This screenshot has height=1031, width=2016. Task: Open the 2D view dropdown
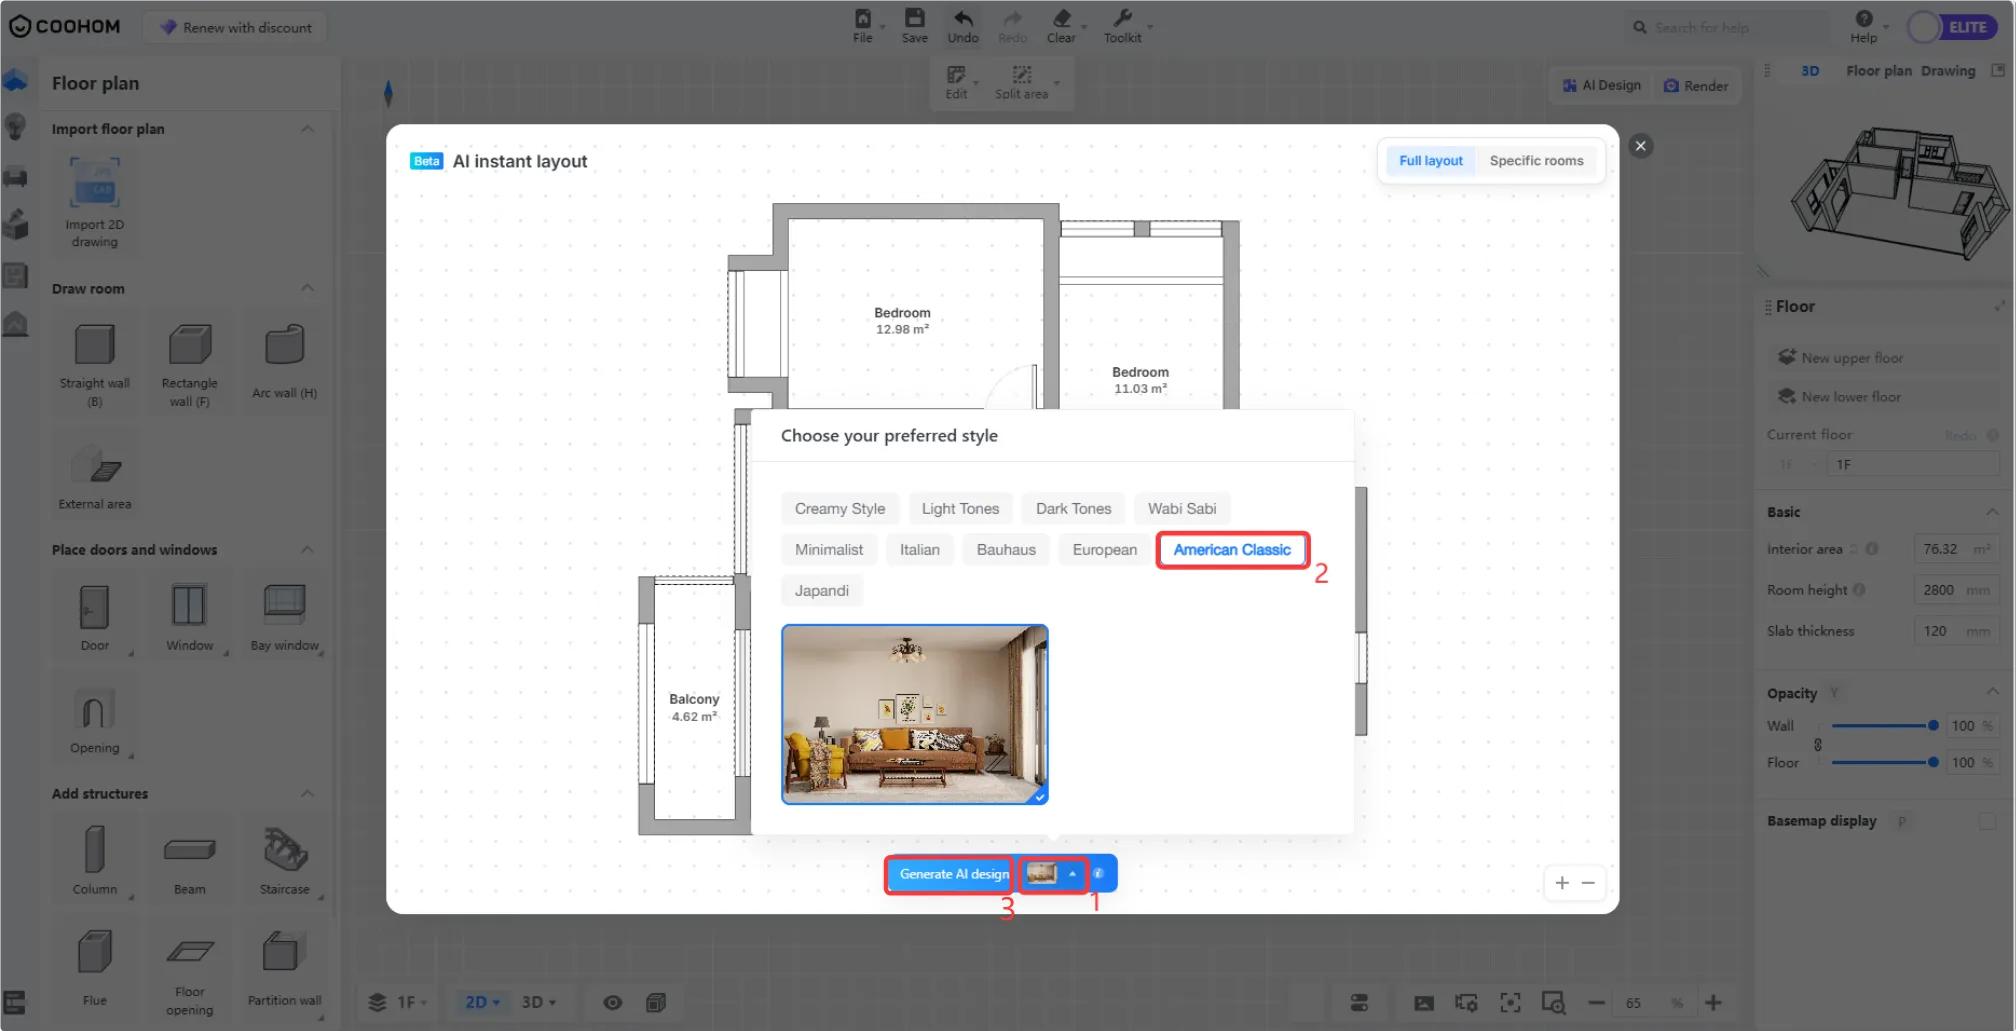482,1002
